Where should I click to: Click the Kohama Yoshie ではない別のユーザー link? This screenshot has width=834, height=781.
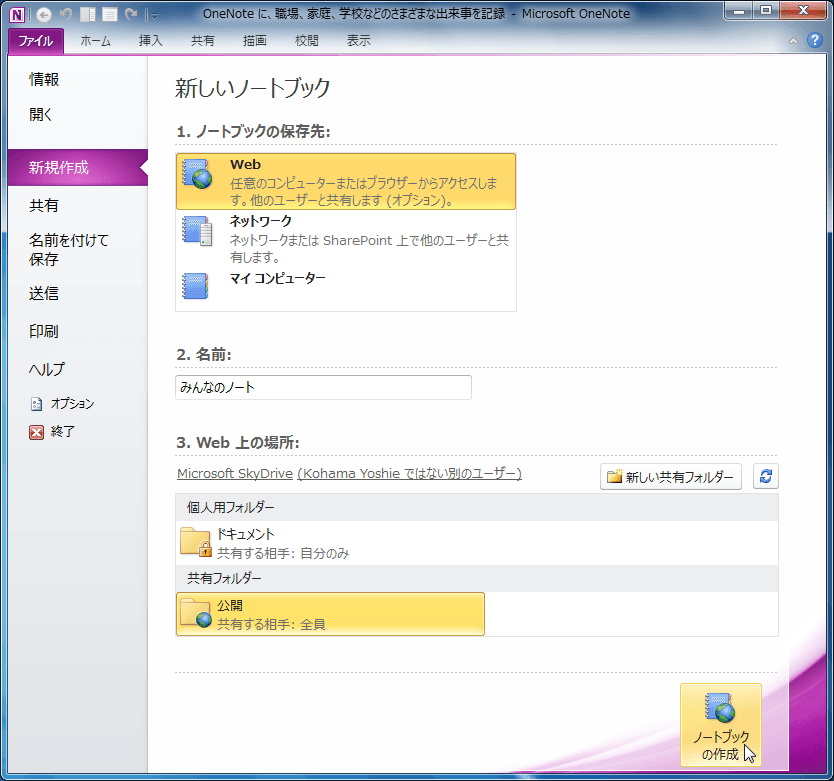(410, 473)
